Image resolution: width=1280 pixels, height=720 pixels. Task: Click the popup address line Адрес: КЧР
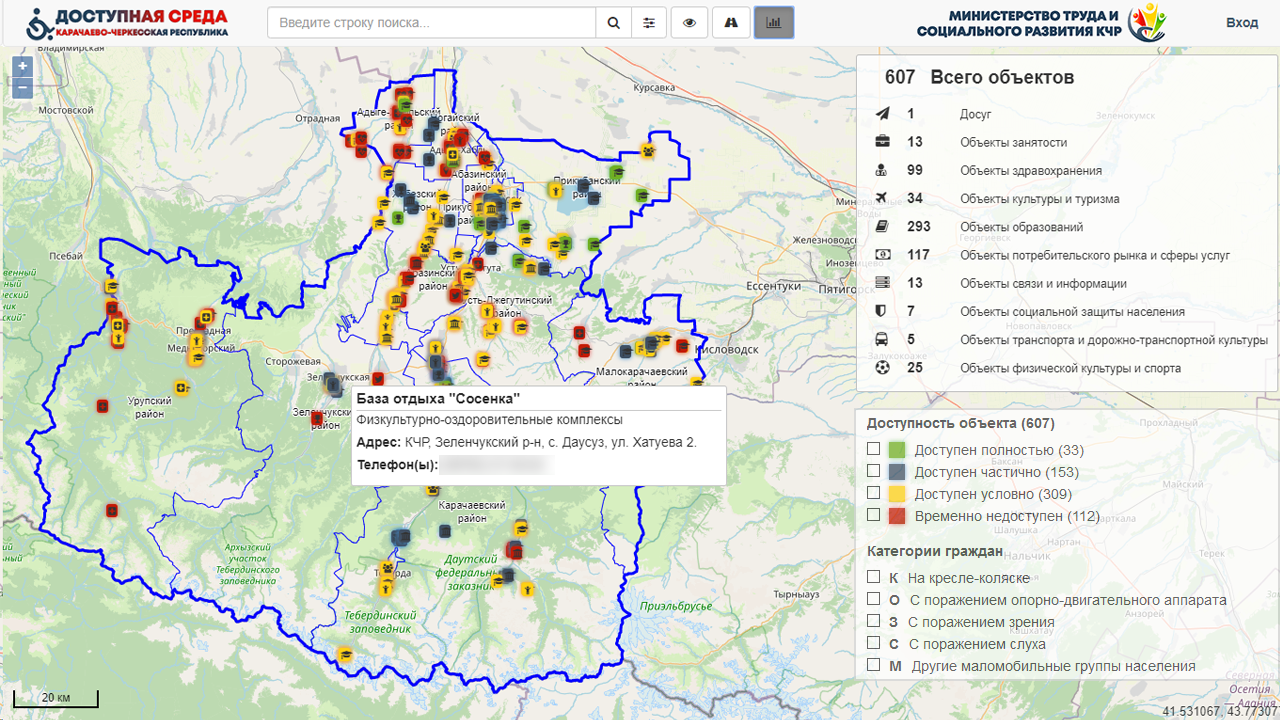(526, 442)
